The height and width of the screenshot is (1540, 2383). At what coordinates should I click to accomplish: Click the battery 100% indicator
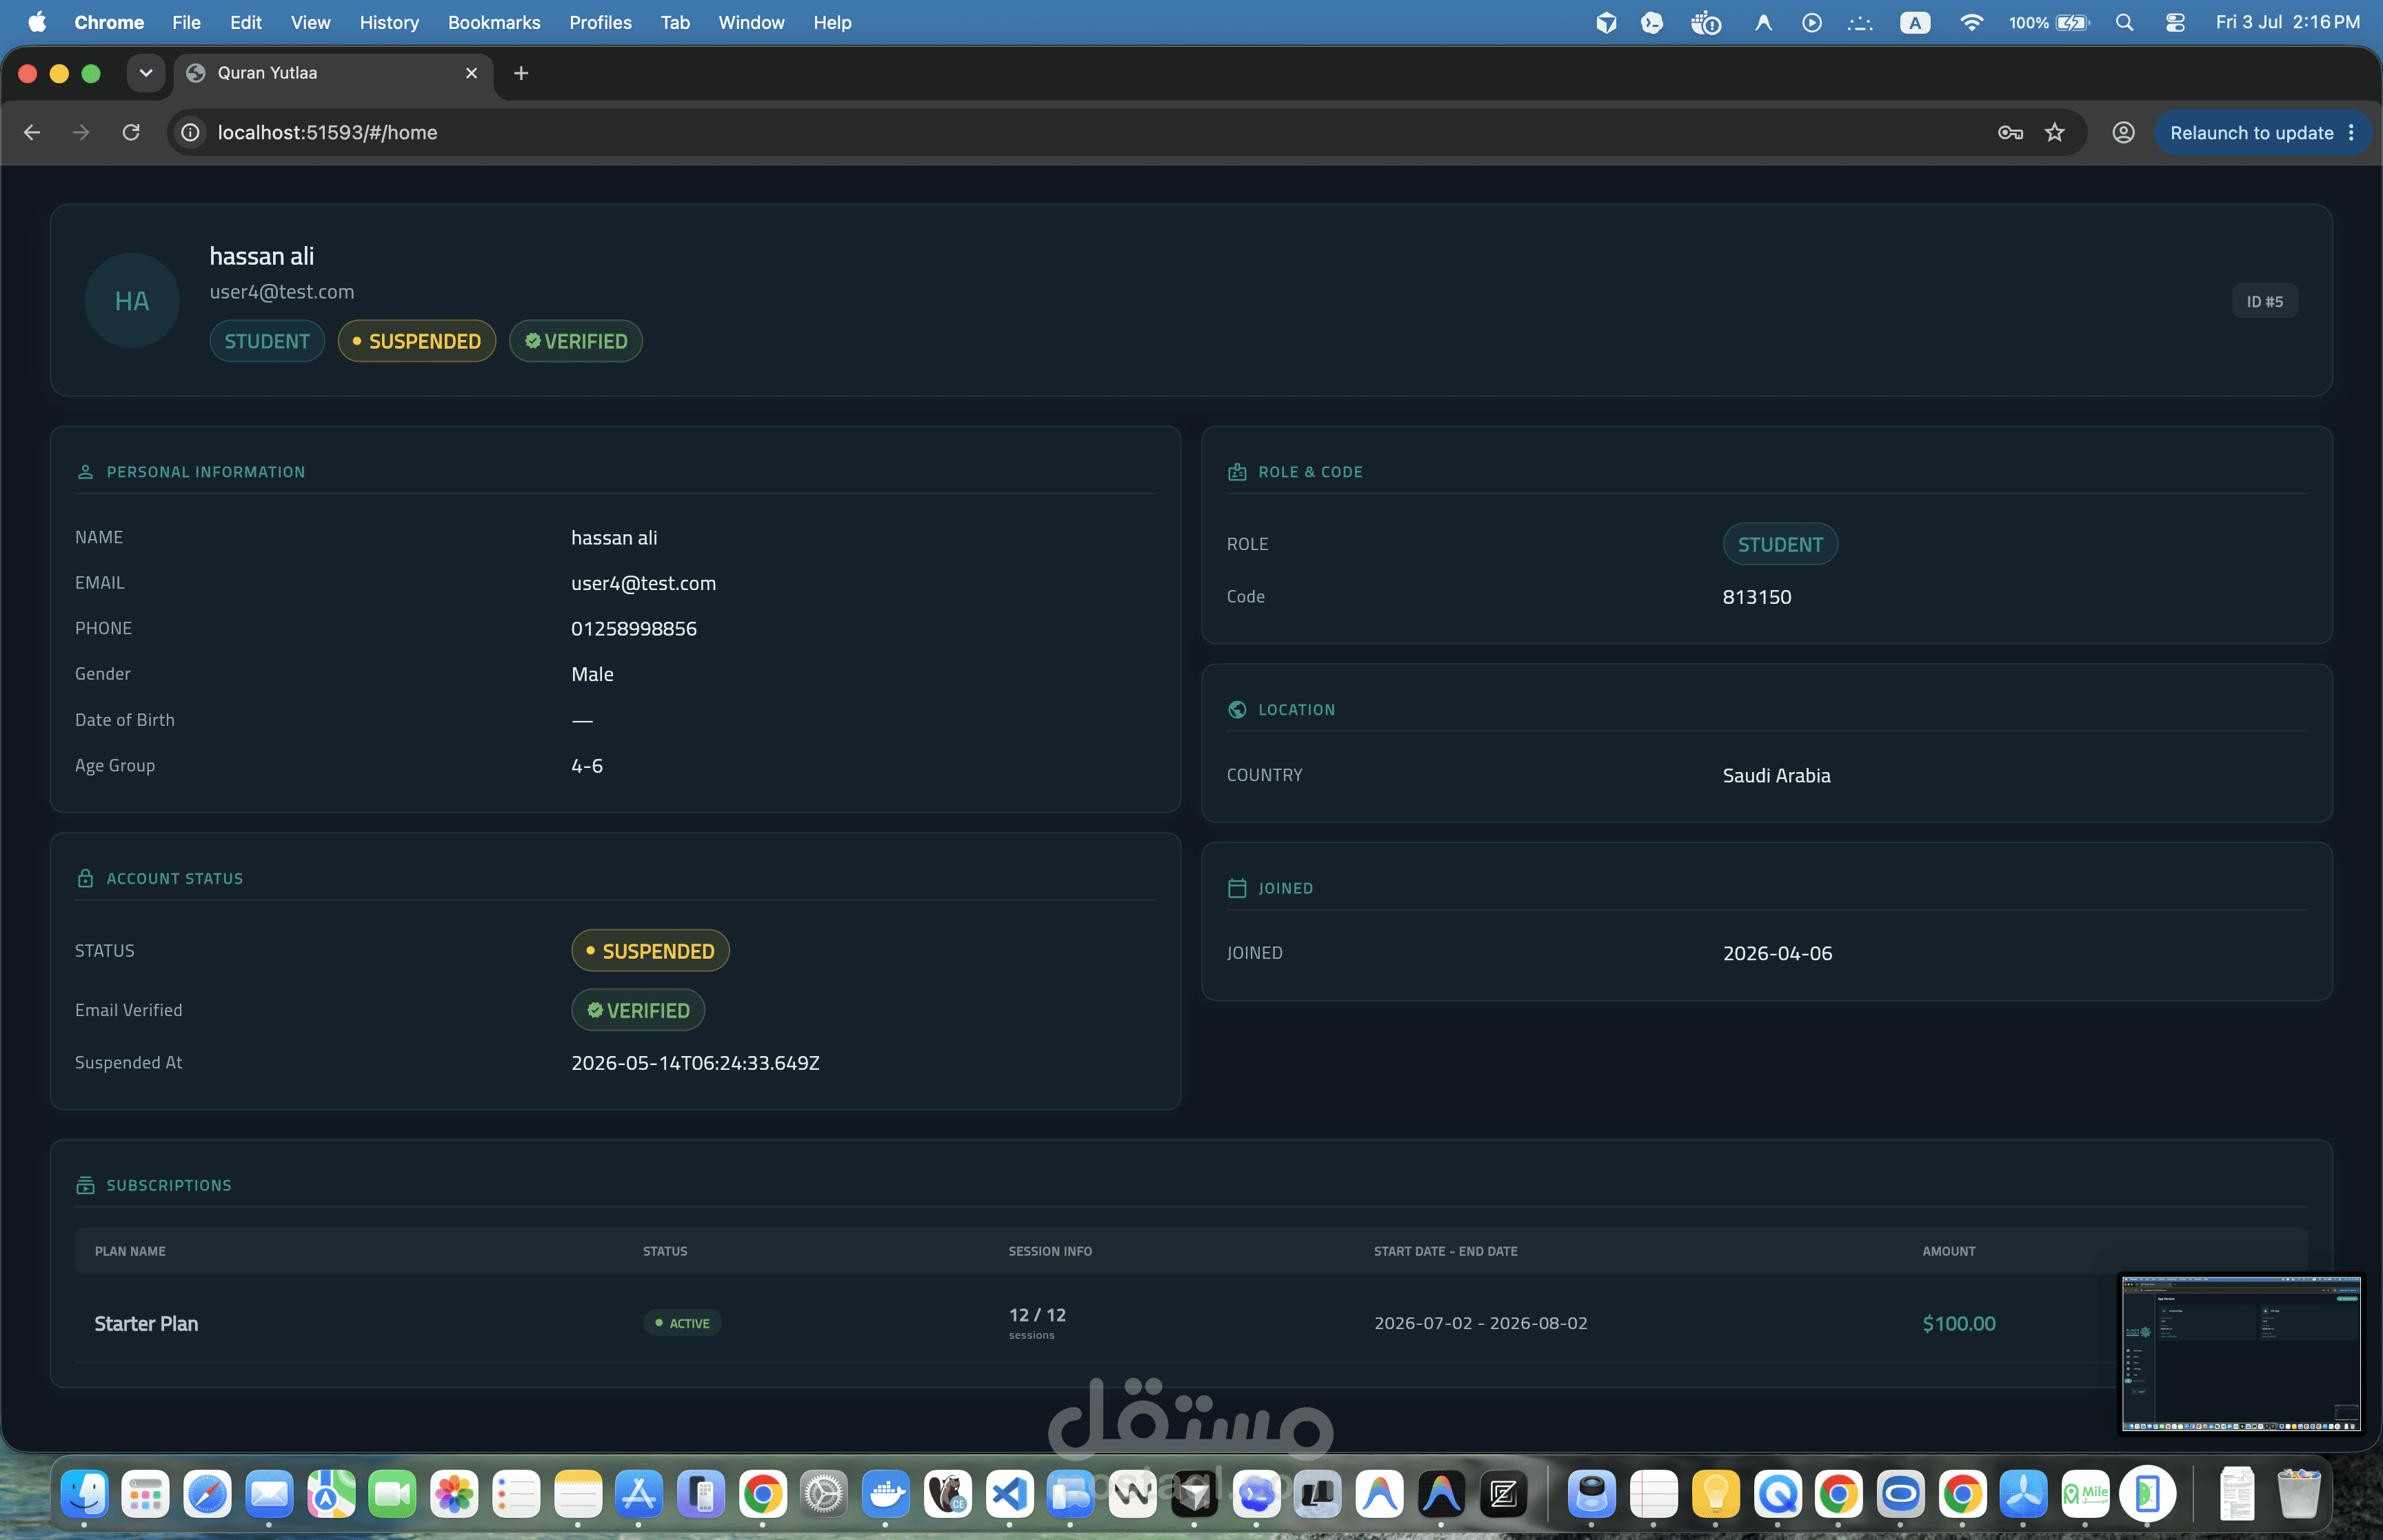[2049, 22]
